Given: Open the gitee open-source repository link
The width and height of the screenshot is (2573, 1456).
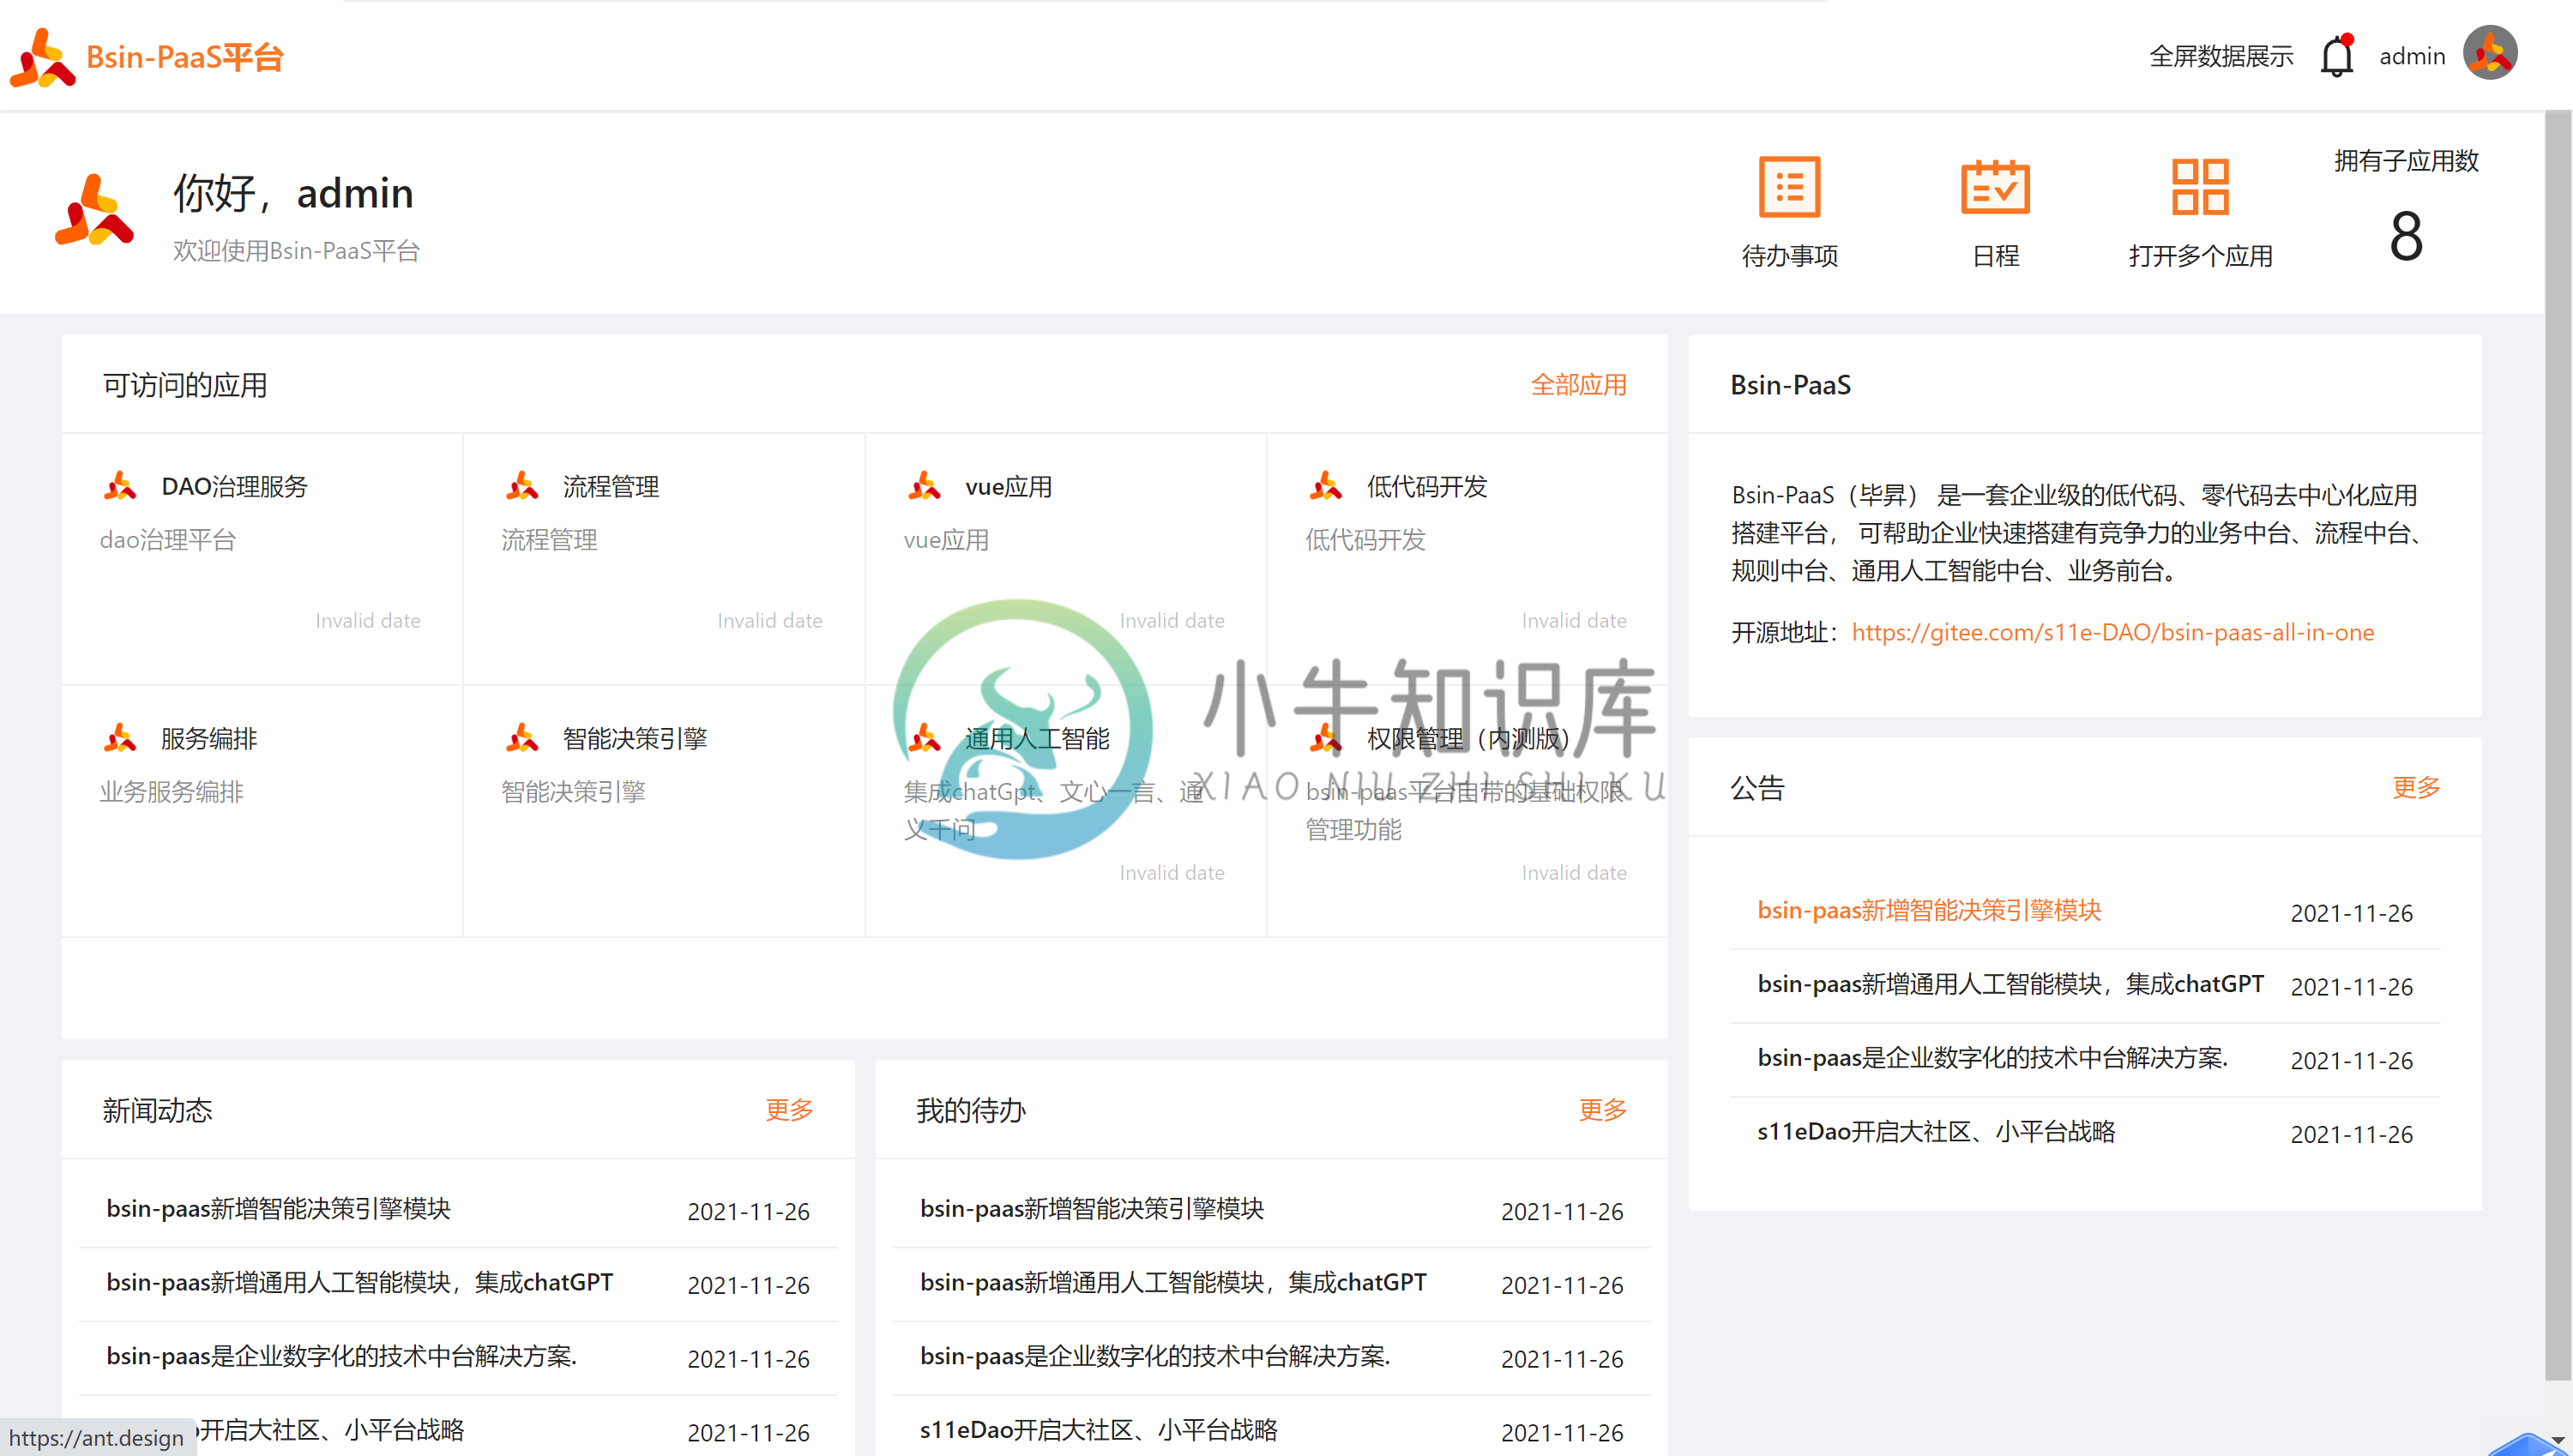Looking at the screenshot, I should [x=2112, y=632].
